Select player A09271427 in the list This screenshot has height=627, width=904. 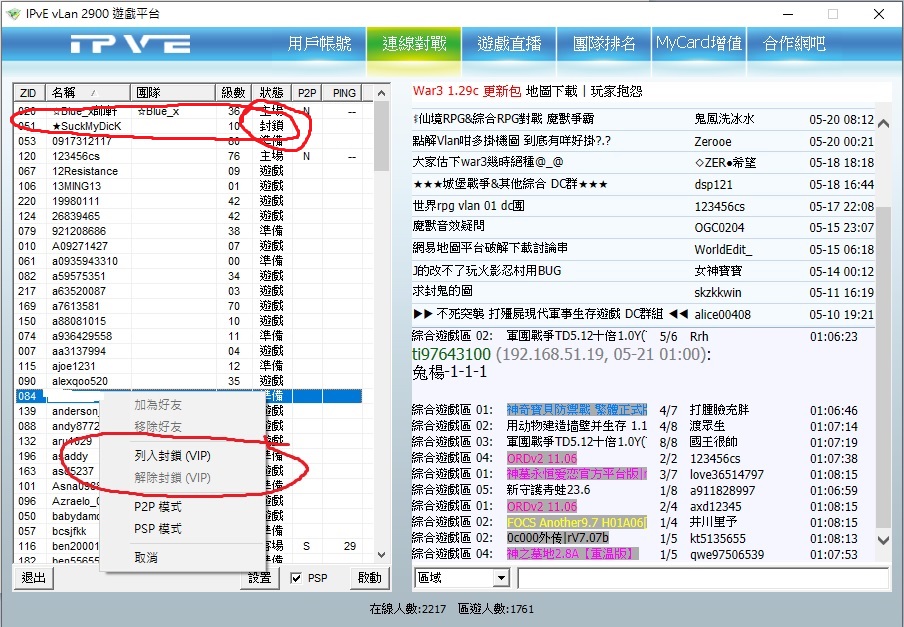[x=80, y=246]
